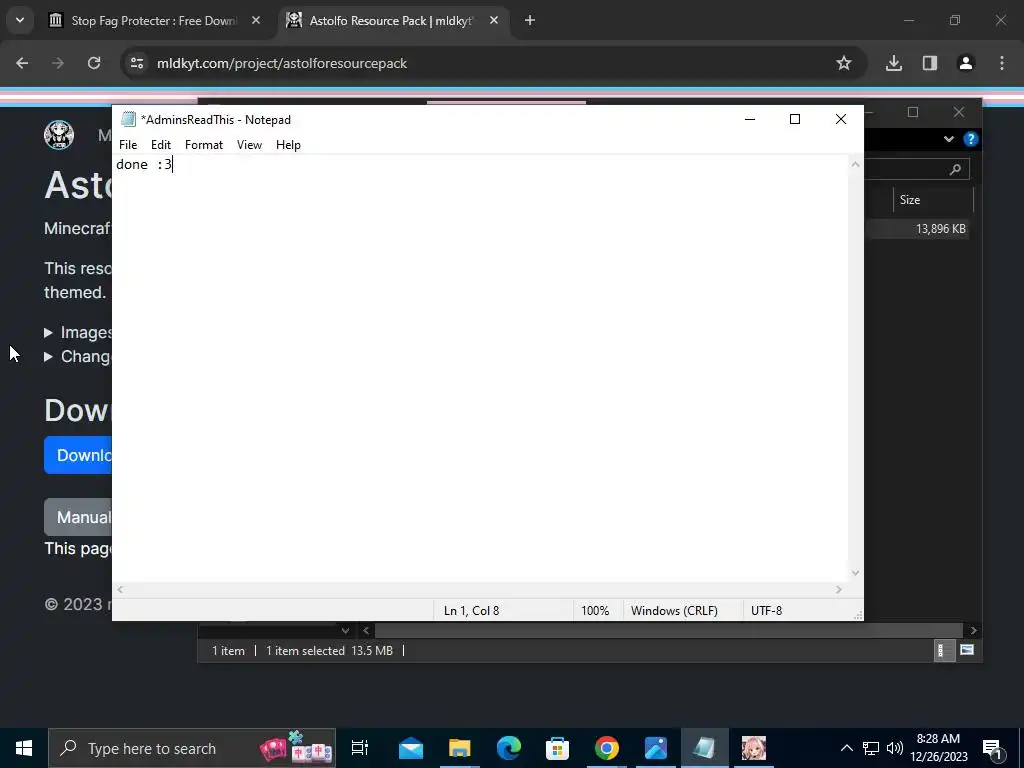The image size is (1024, 768).
Task: Open Chrome three-dot menu
Action: click(1002, 63)
